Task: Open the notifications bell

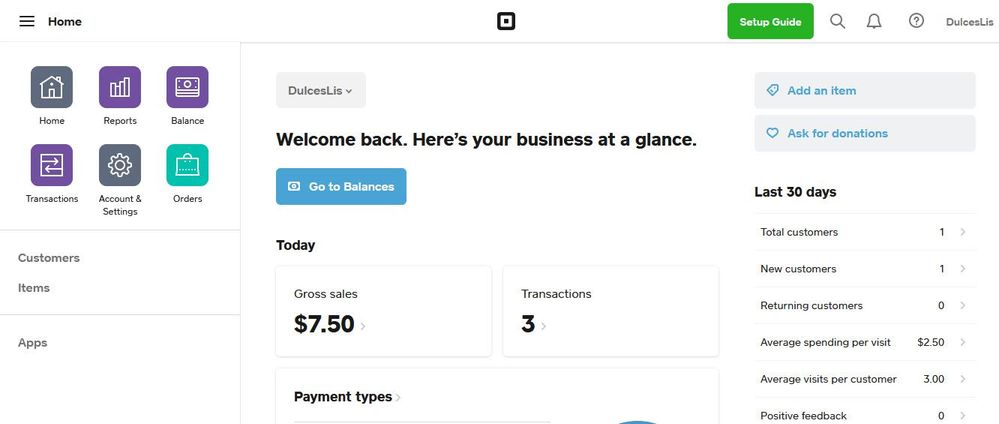Action: (874, 21)
